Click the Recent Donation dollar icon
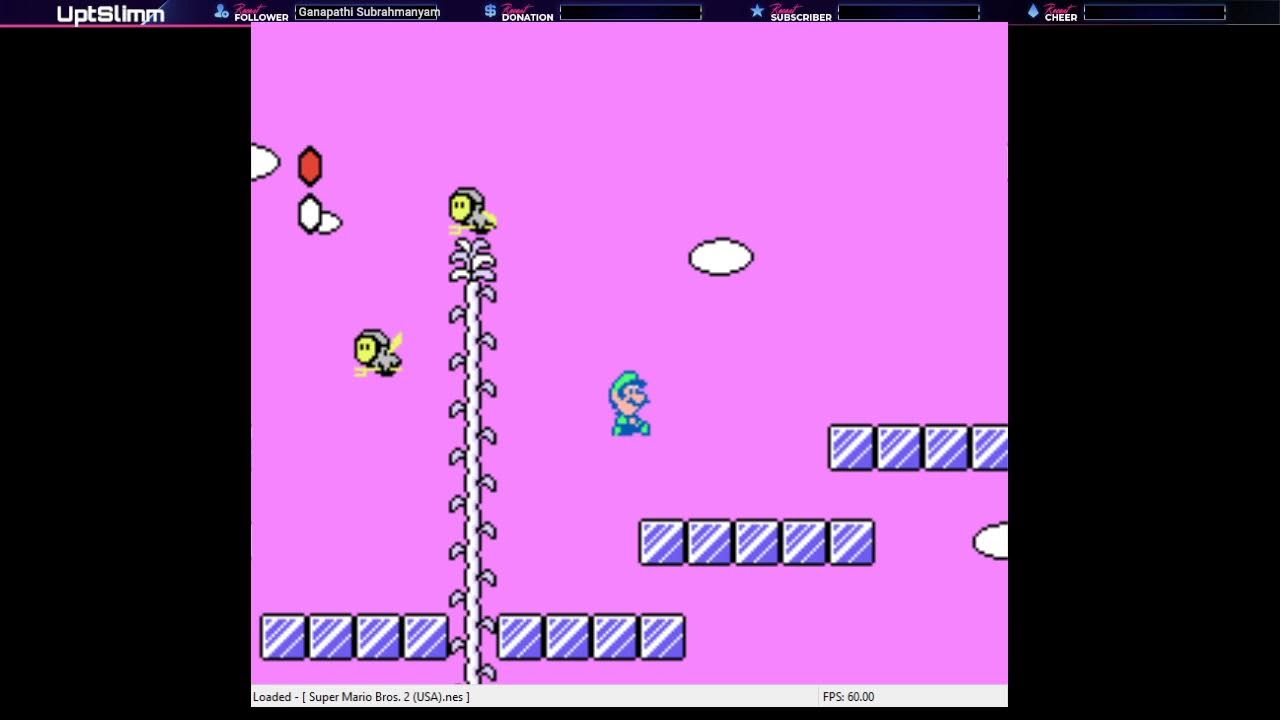This screenshot has height=720, width=1280. coord(490,11)
